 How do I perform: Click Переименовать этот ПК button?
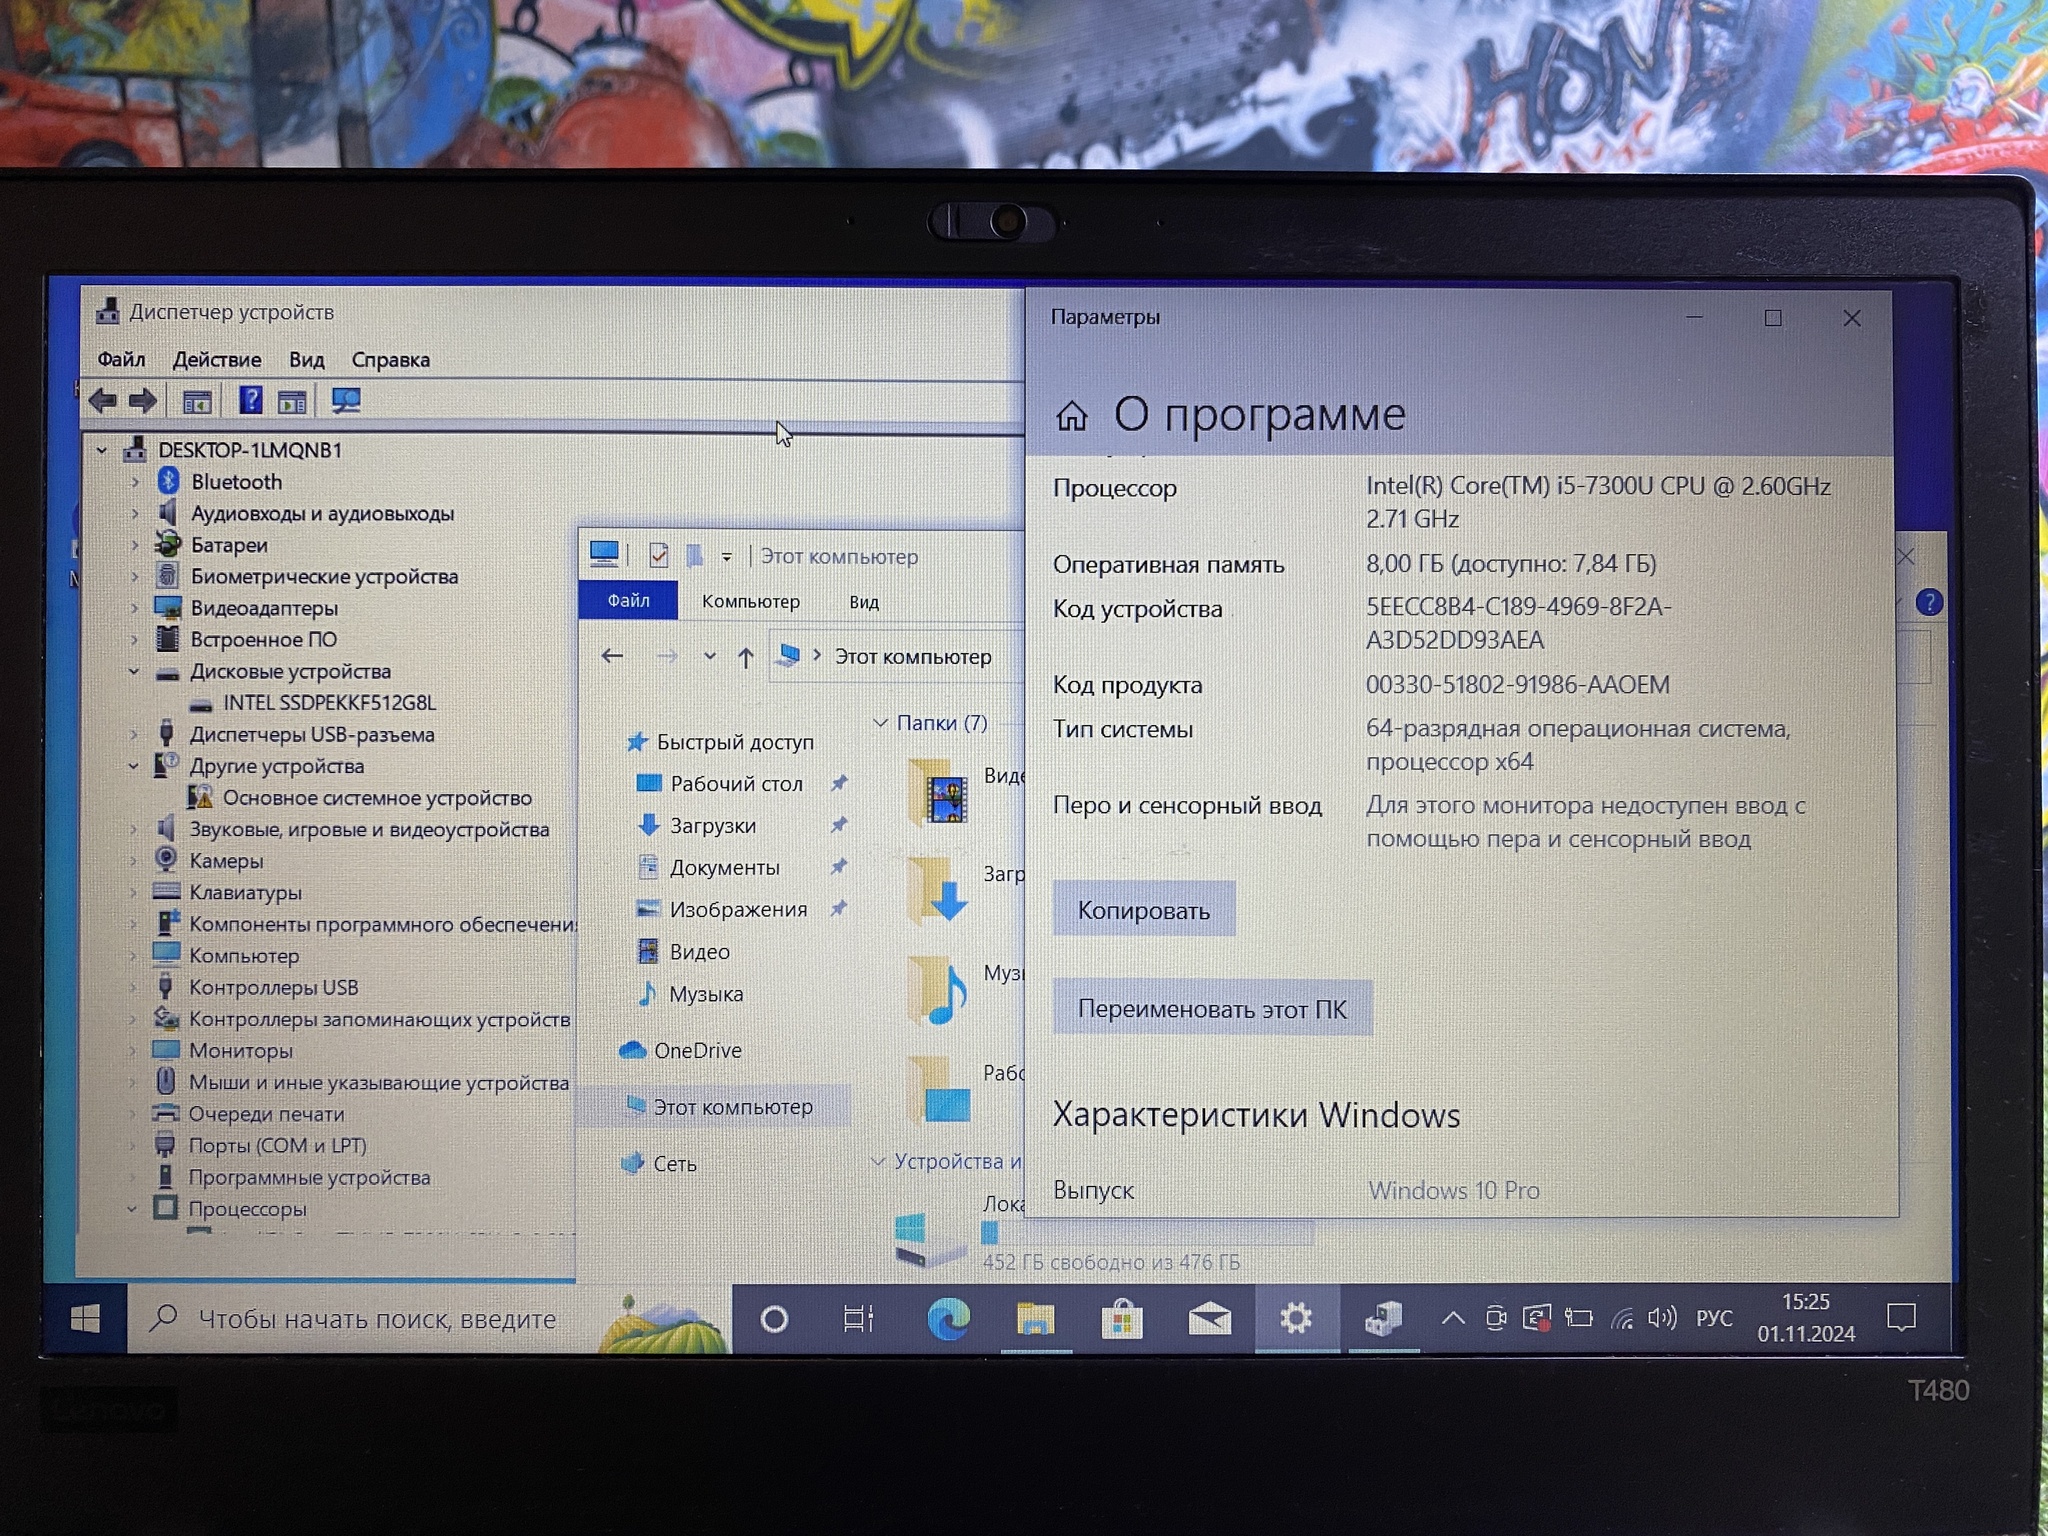point(1211,1009)
